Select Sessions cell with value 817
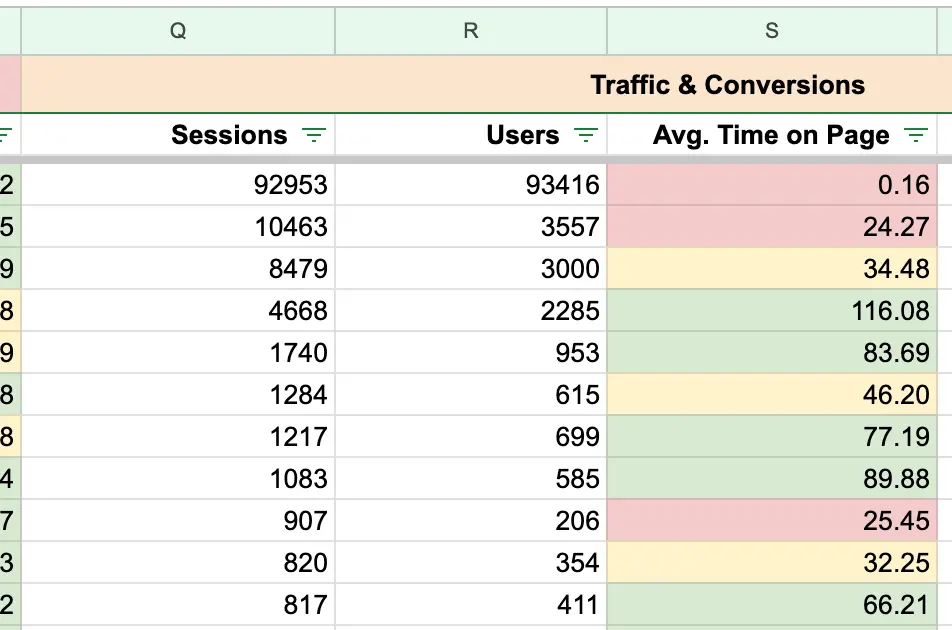Image resolution: width=952 pixels, height=630 pixels. pos(178,605)
